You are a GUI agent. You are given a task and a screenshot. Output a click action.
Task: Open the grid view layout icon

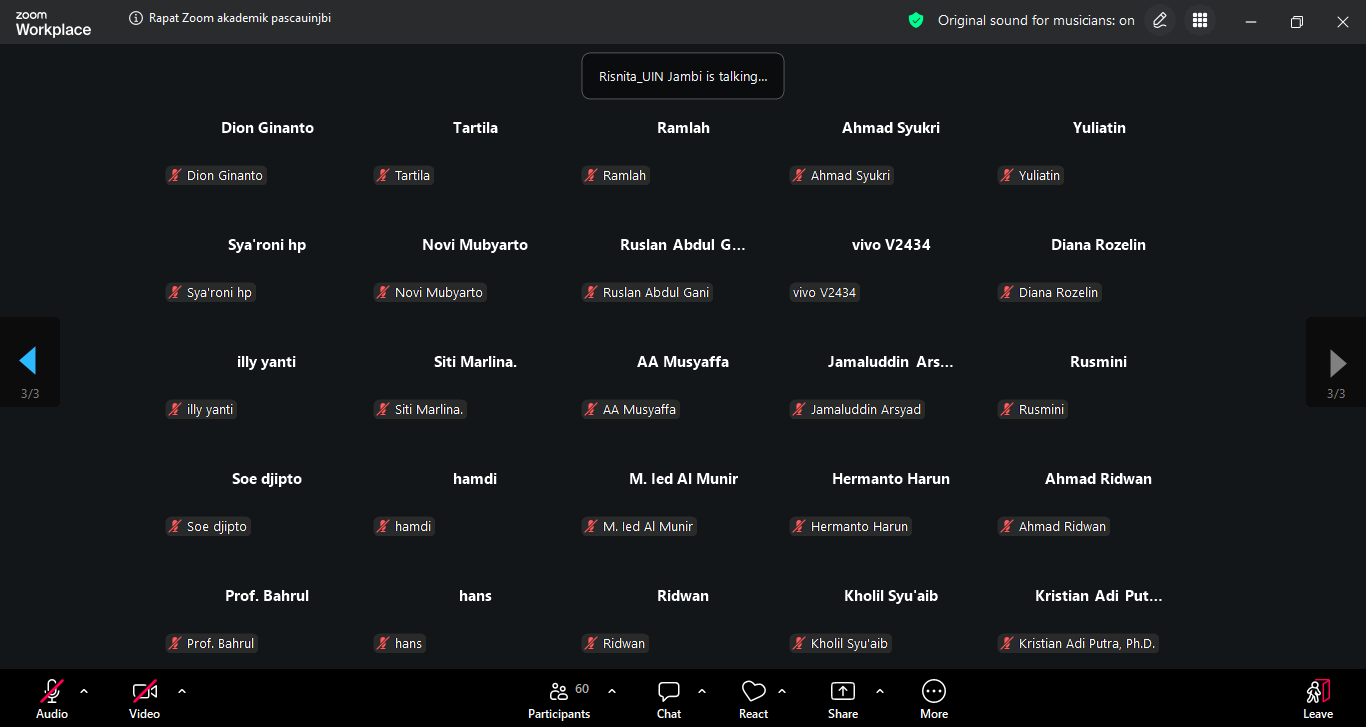click(1200, 20)
